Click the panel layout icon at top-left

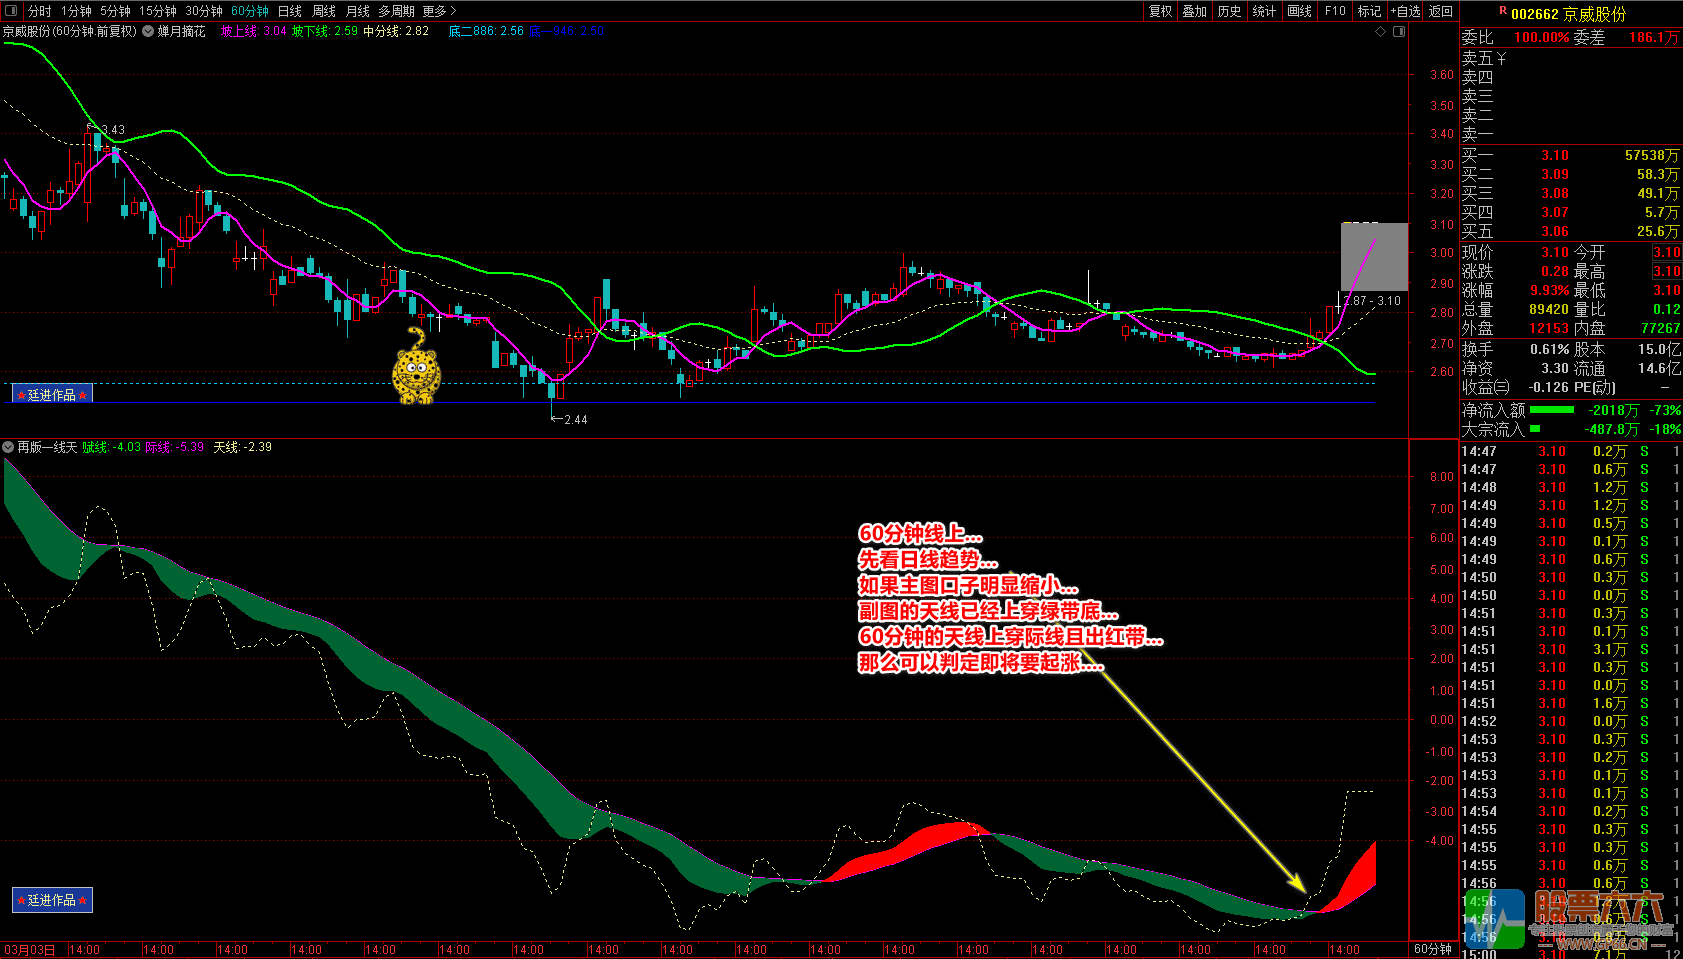click(x=11, y=11)
